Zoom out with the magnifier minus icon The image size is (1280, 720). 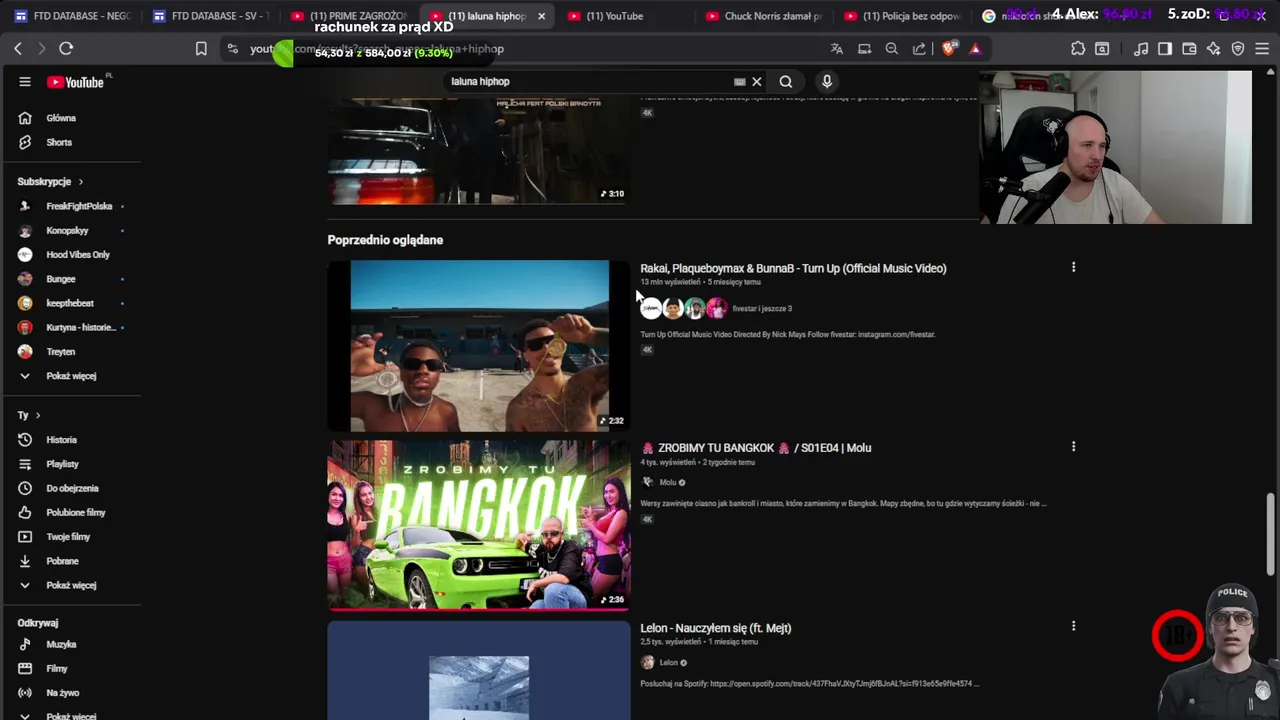[x=891, y=49]
